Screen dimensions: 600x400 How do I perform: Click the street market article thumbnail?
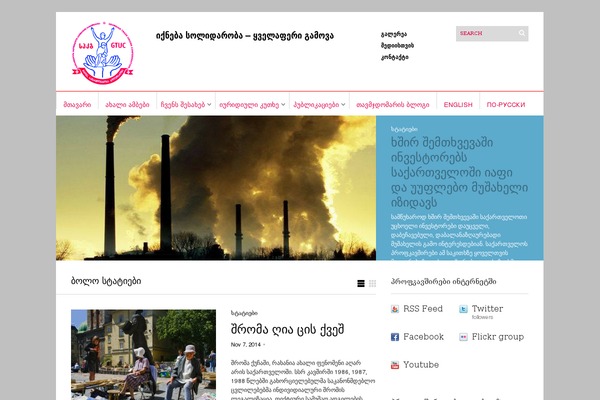[143, 355]
